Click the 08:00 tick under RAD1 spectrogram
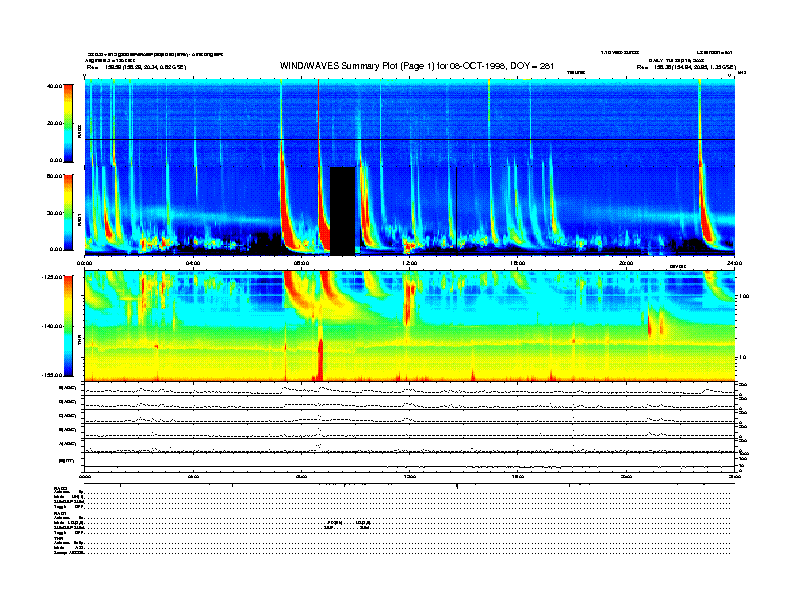Screen dimensions: 792x612 pyautogui.click(x=301, y=263)
